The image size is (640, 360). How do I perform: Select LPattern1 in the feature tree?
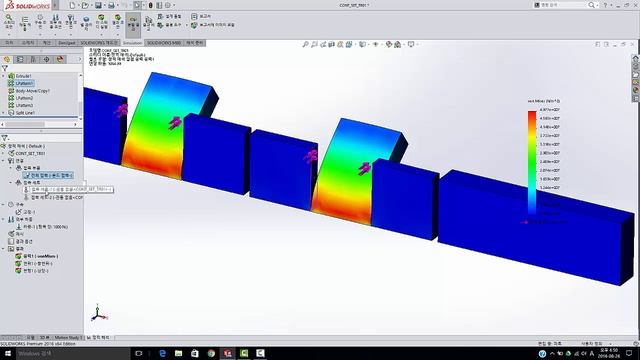24,83
